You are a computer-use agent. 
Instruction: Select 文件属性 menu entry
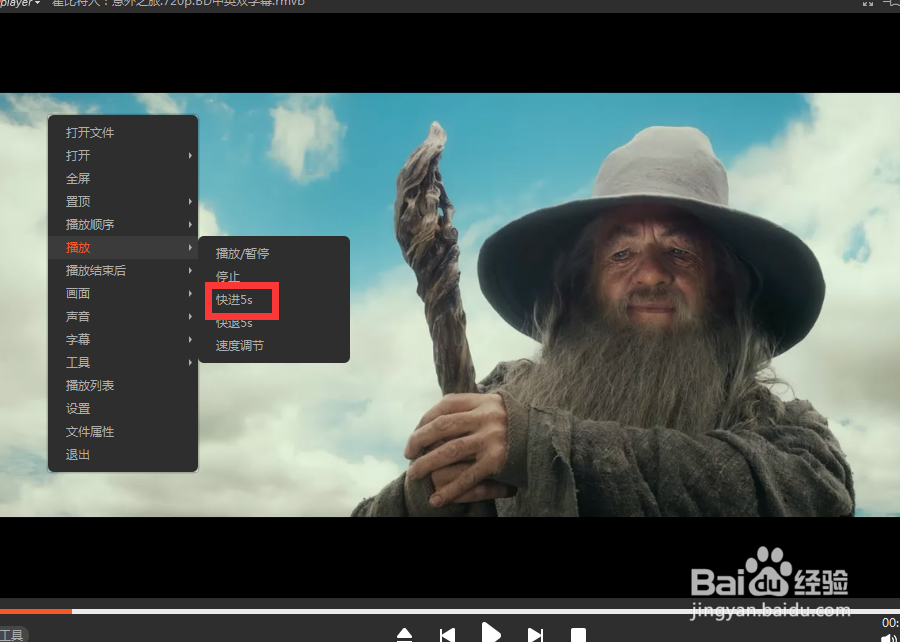coord(123,431)
